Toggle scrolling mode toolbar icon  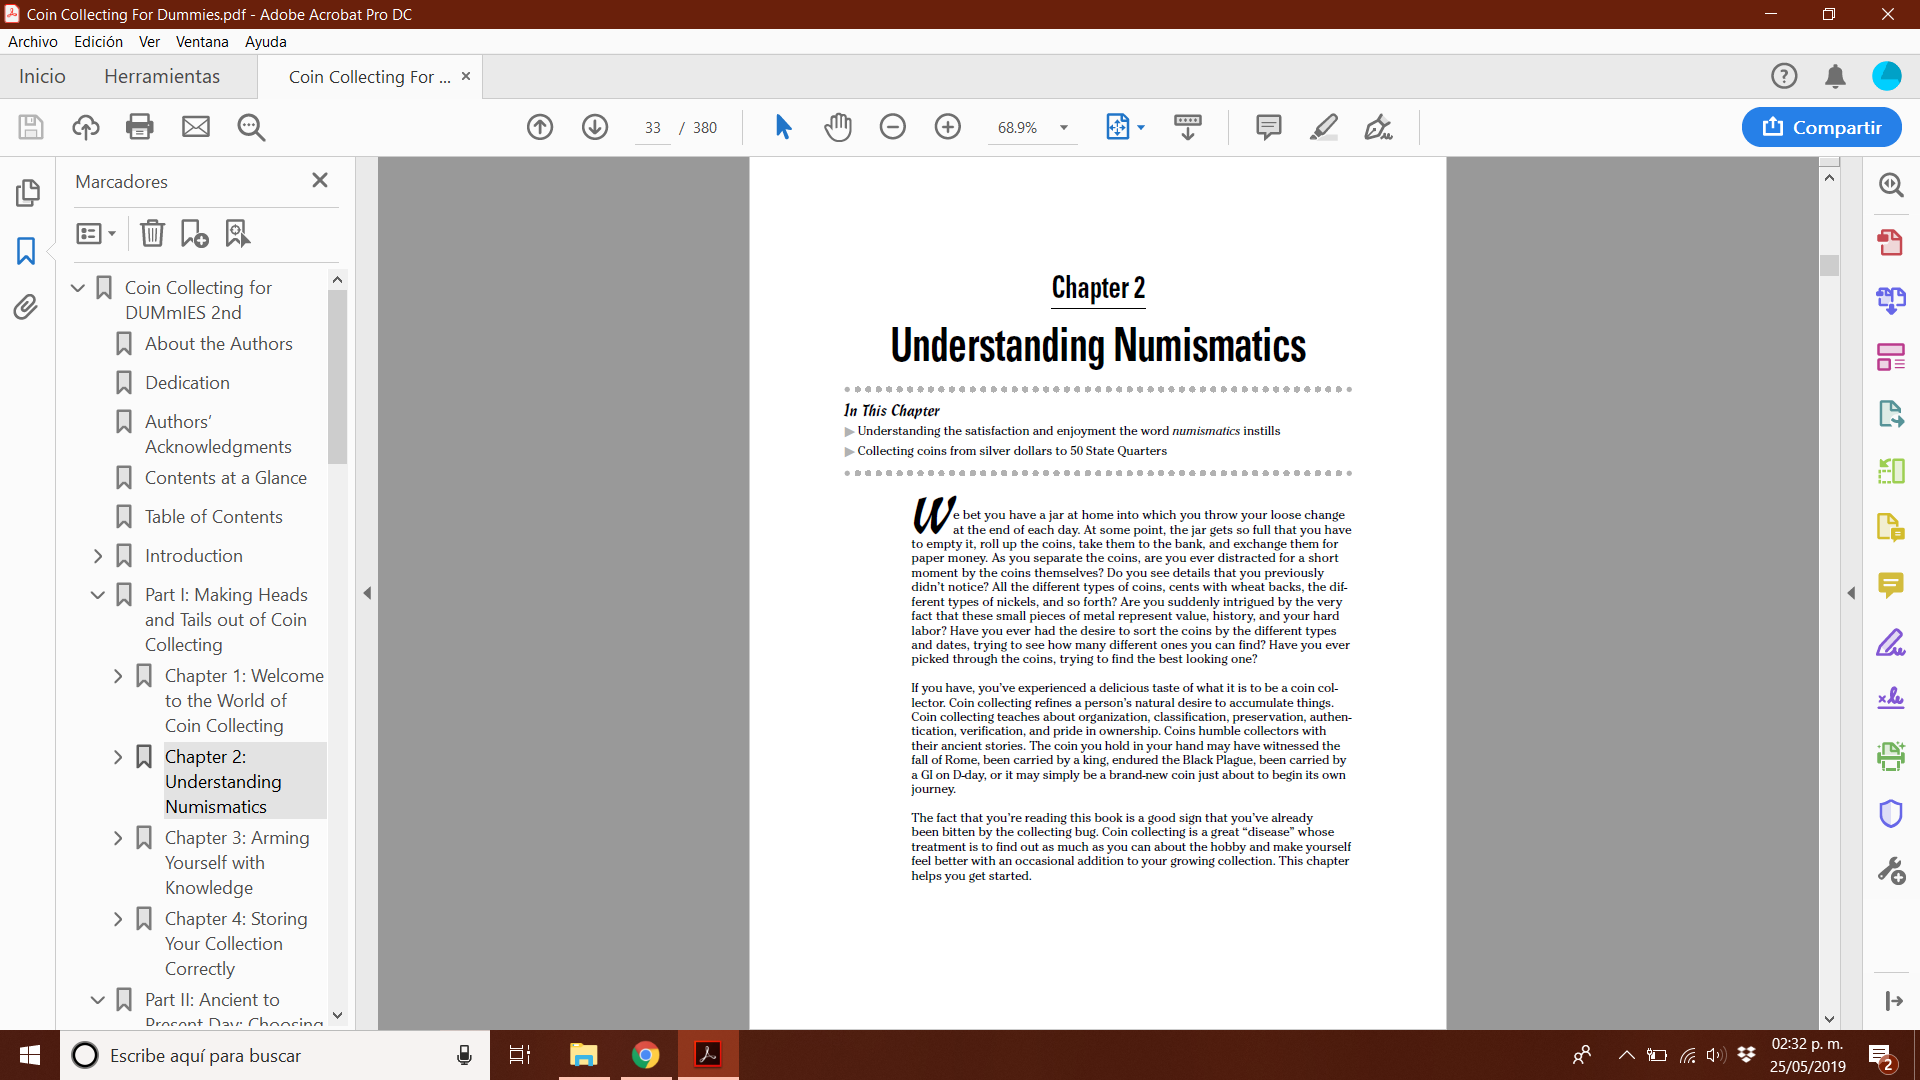coord(1188,127)
